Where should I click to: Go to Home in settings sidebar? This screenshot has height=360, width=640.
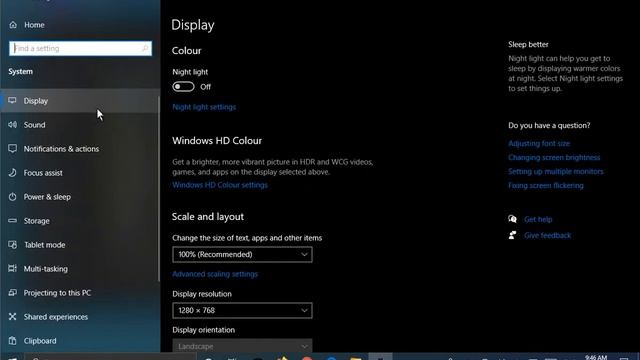pos(34,25)
